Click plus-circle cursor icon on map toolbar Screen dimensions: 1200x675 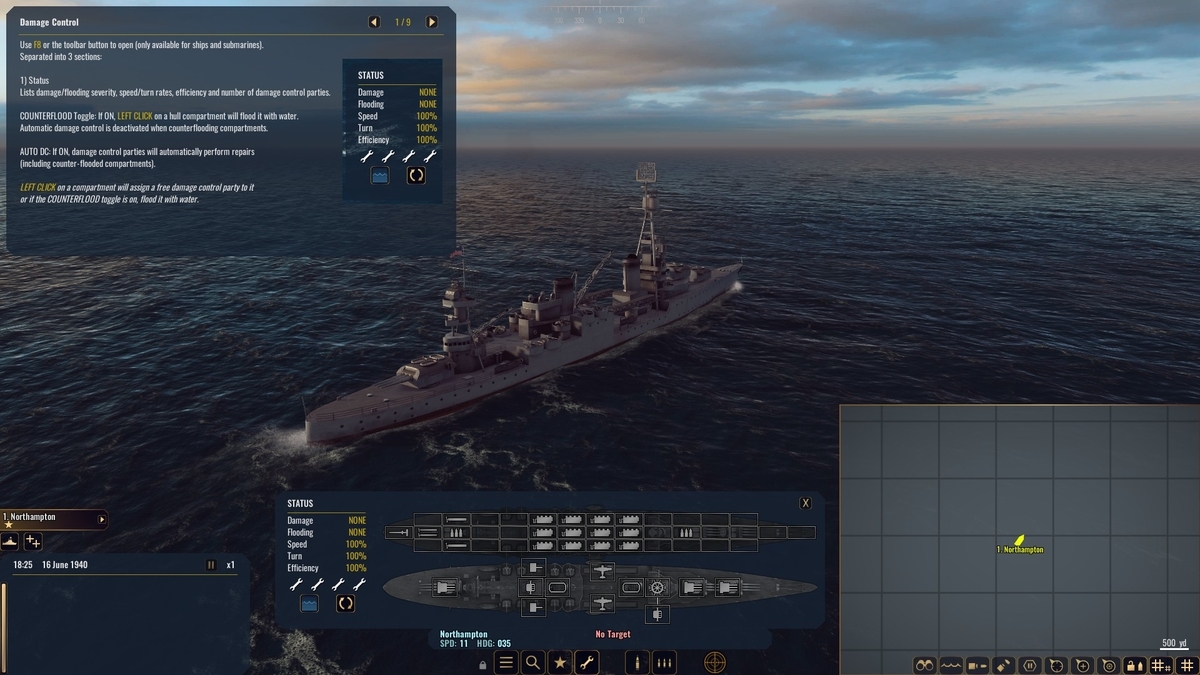[x=1082, y=665]
